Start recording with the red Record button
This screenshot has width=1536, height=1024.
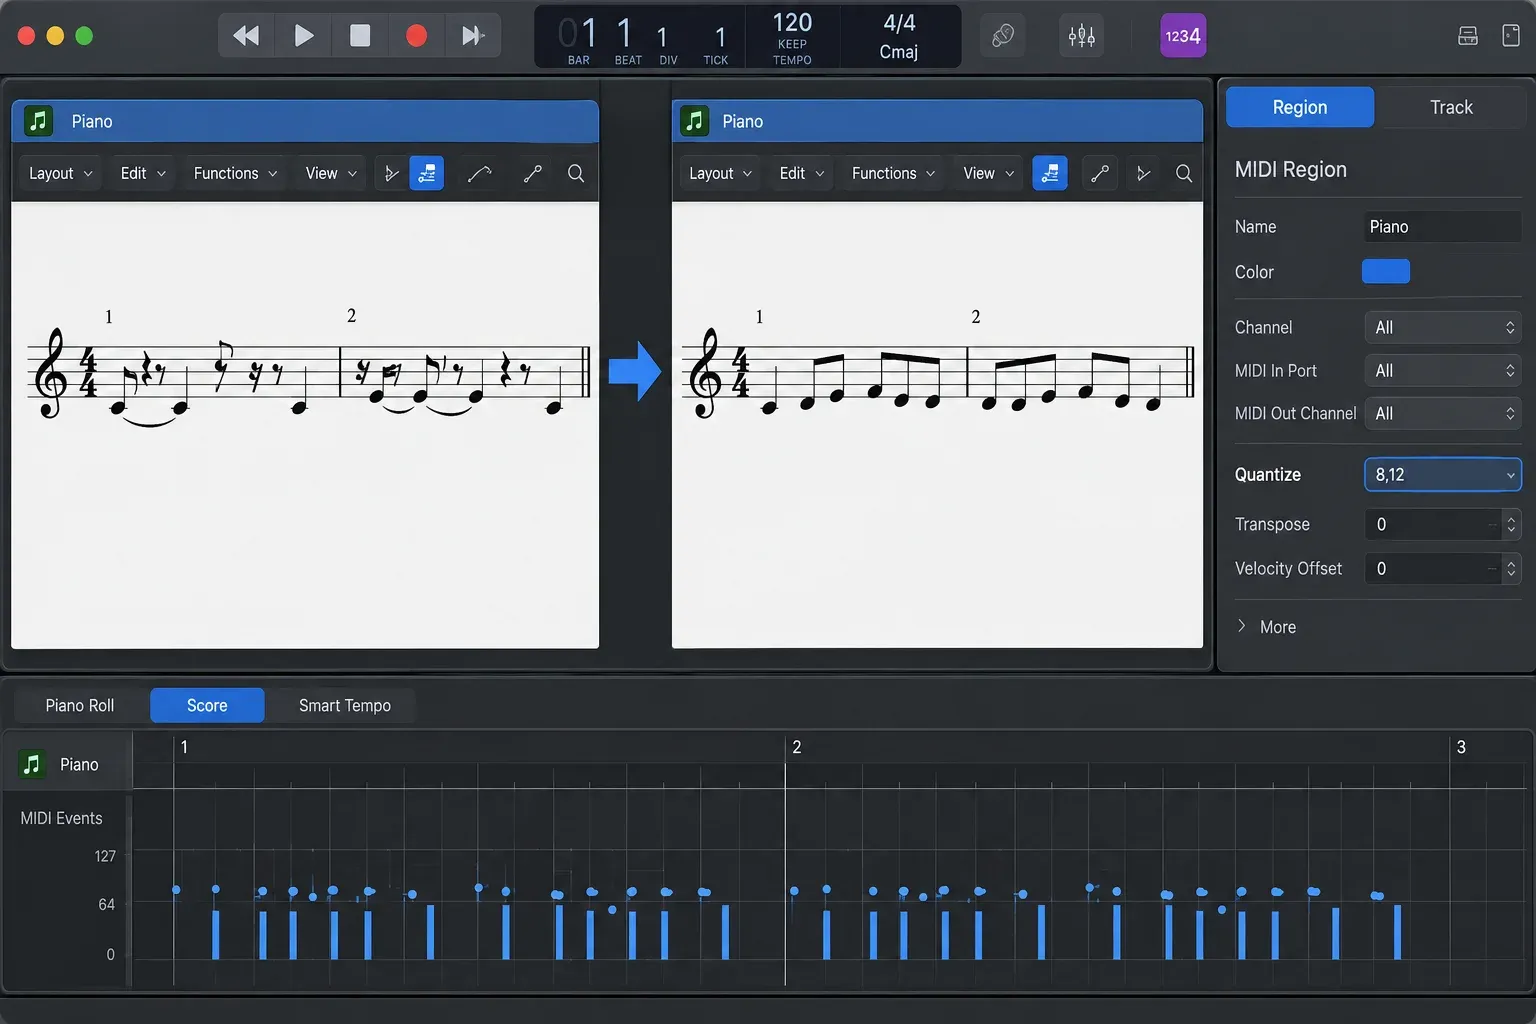(x=416, y=36)
